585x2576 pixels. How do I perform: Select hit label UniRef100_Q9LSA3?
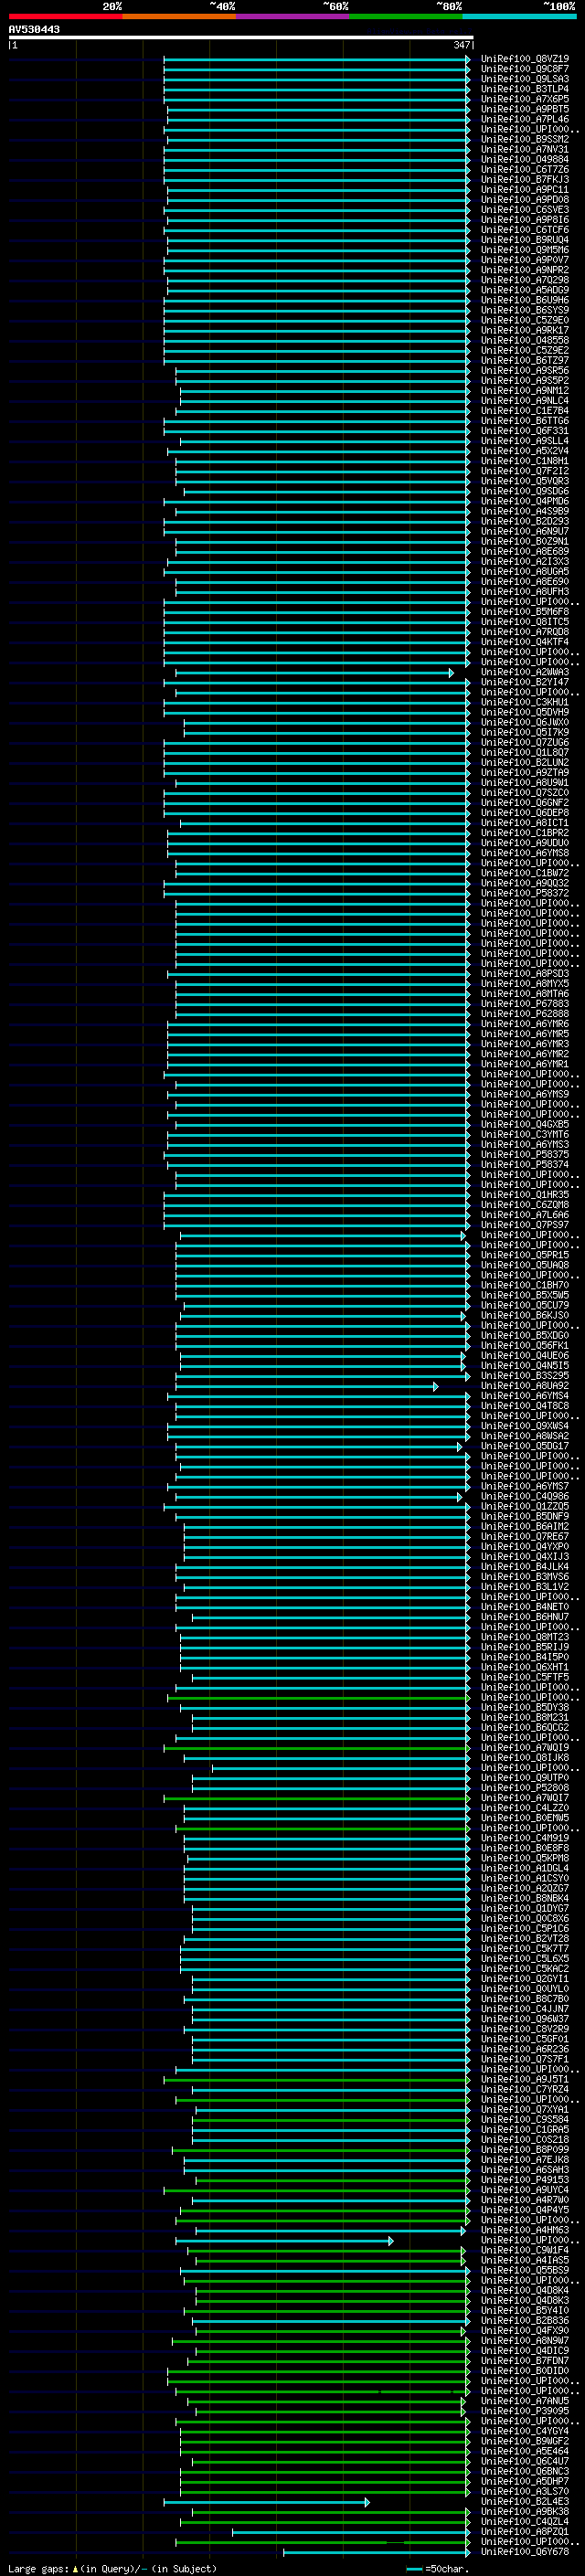(525, 79)
